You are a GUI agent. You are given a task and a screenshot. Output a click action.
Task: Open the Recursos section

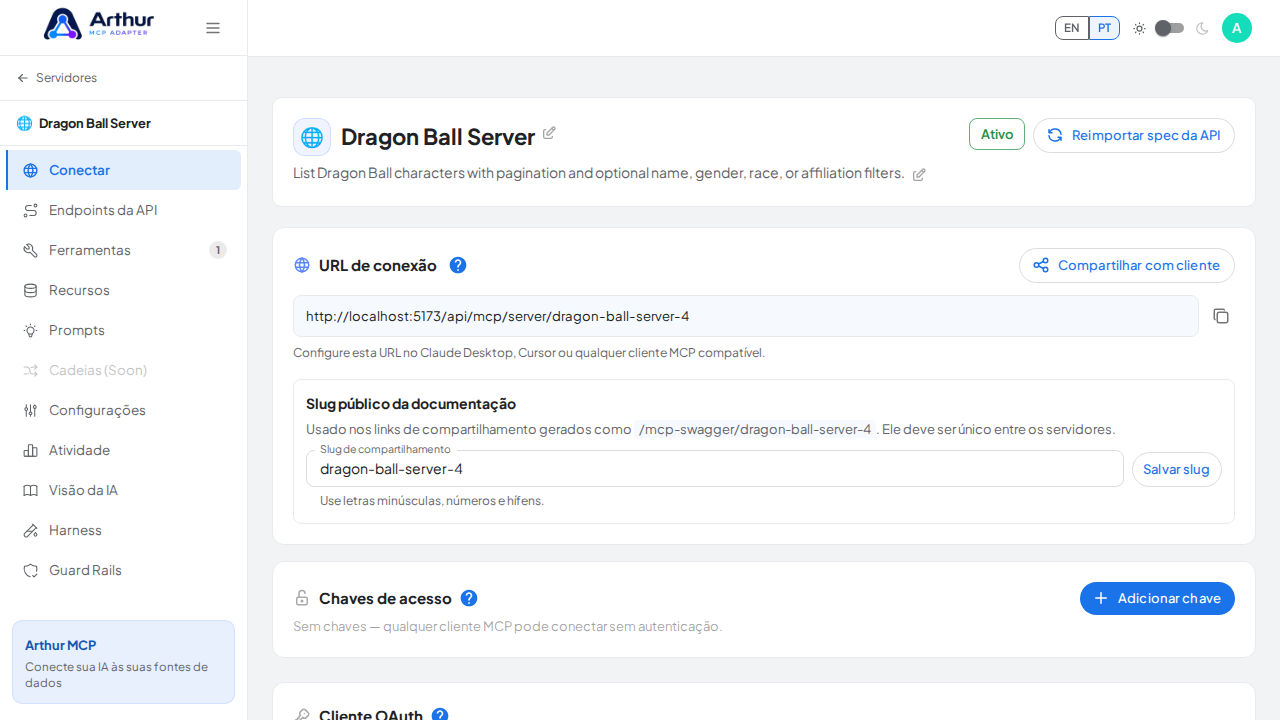click(x=123, y=290)
